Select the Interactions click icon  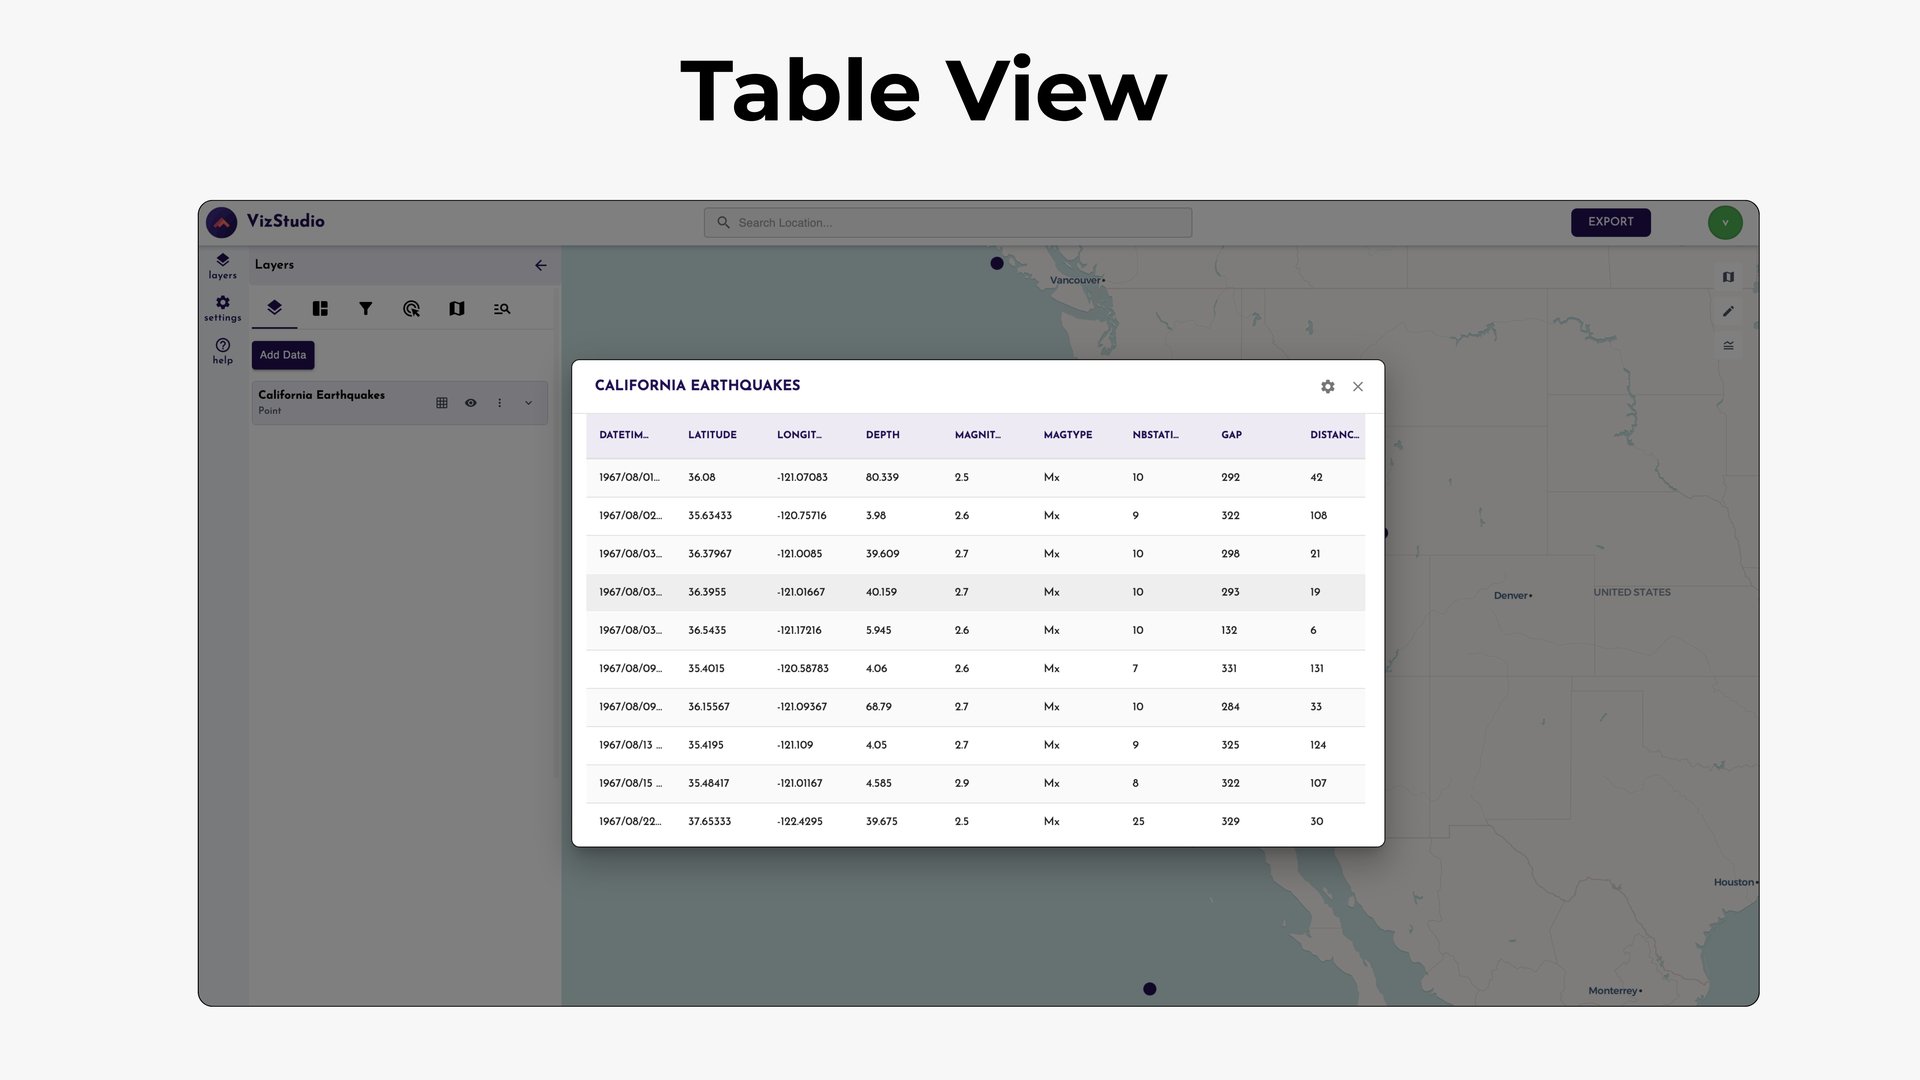pos(411,308)
